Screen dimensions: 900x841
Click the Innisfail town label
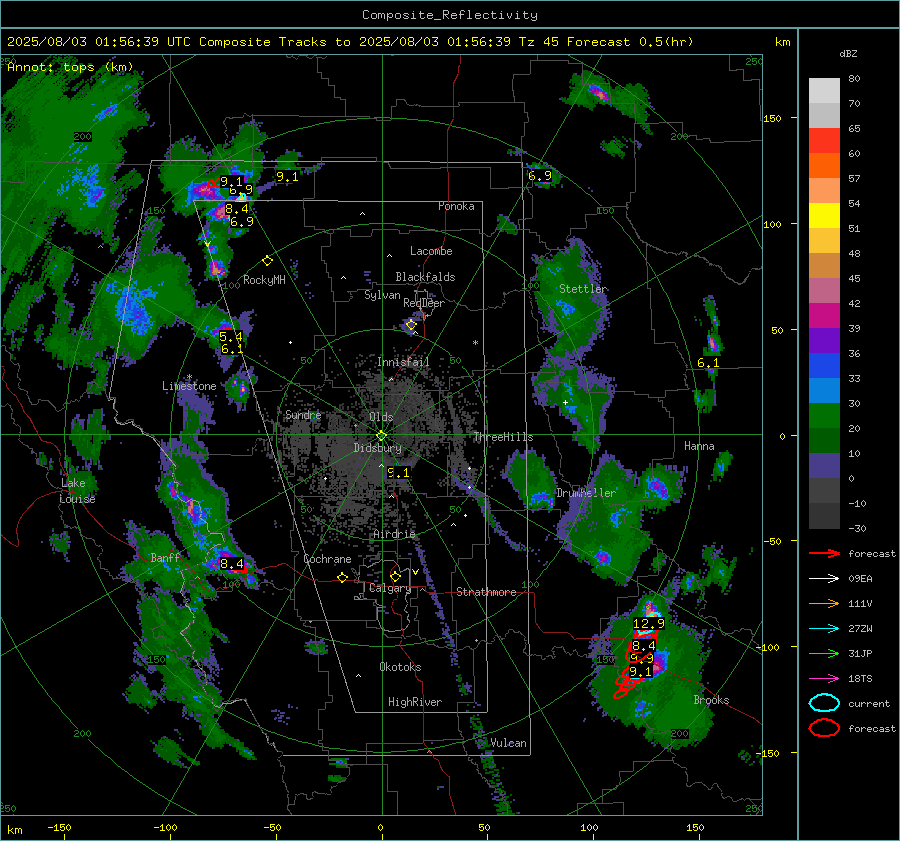point(403,362)
